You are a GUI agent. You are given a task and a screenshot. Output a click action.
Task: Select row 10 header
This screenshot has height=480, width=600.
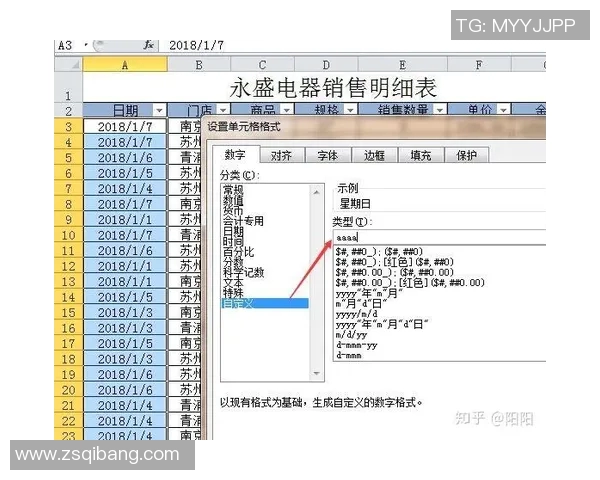pos(68,235)
